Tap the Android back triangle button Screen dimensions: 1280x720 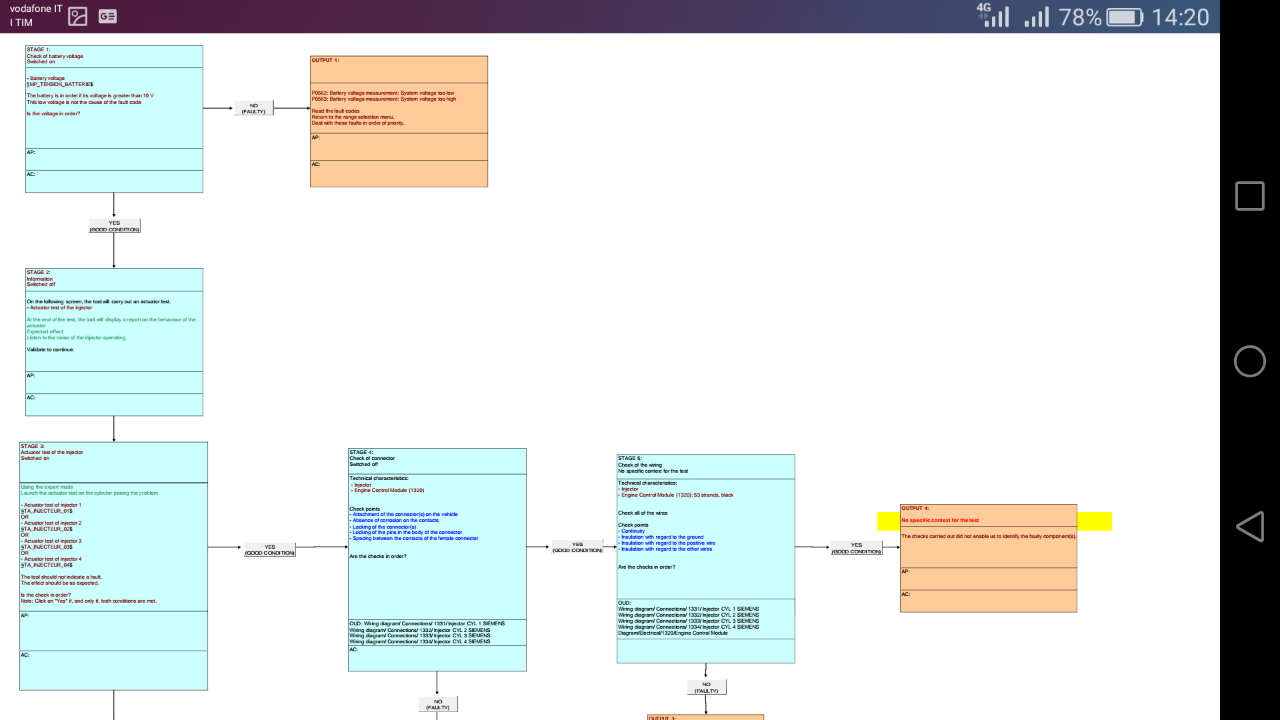point(1249,526)
